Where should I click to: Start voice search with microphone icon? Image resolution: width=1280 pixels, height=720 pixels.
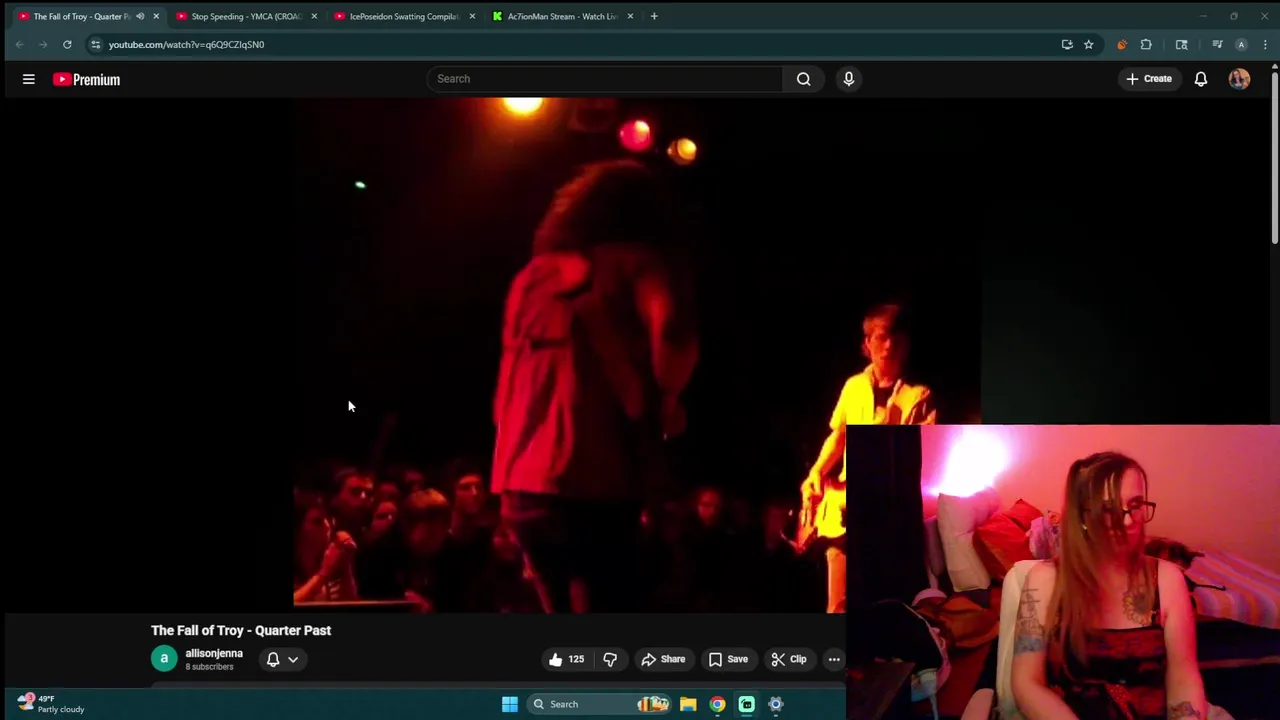coord(849,79)
